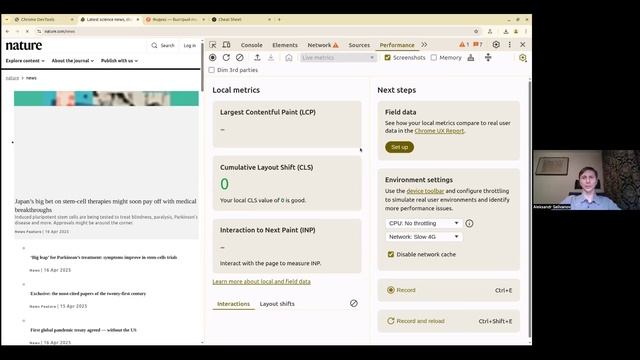
Task: Open the browser downloads icon
Action: tap(506, 31)
